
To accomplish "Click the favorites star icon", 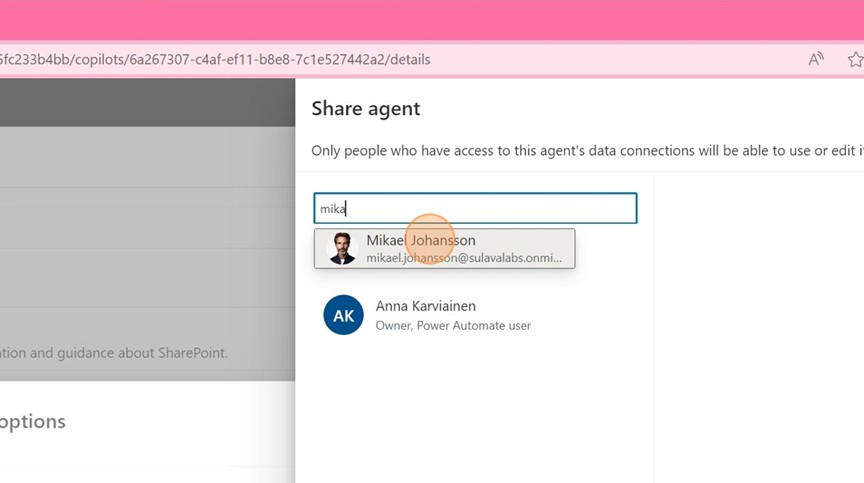I will [x=855, y=59].
